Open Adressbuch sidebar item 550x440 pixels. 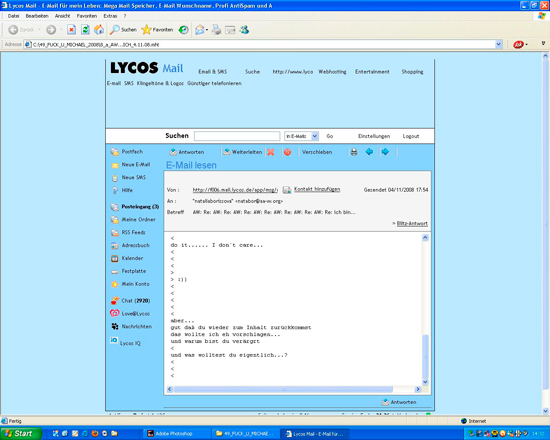(130, 245)
